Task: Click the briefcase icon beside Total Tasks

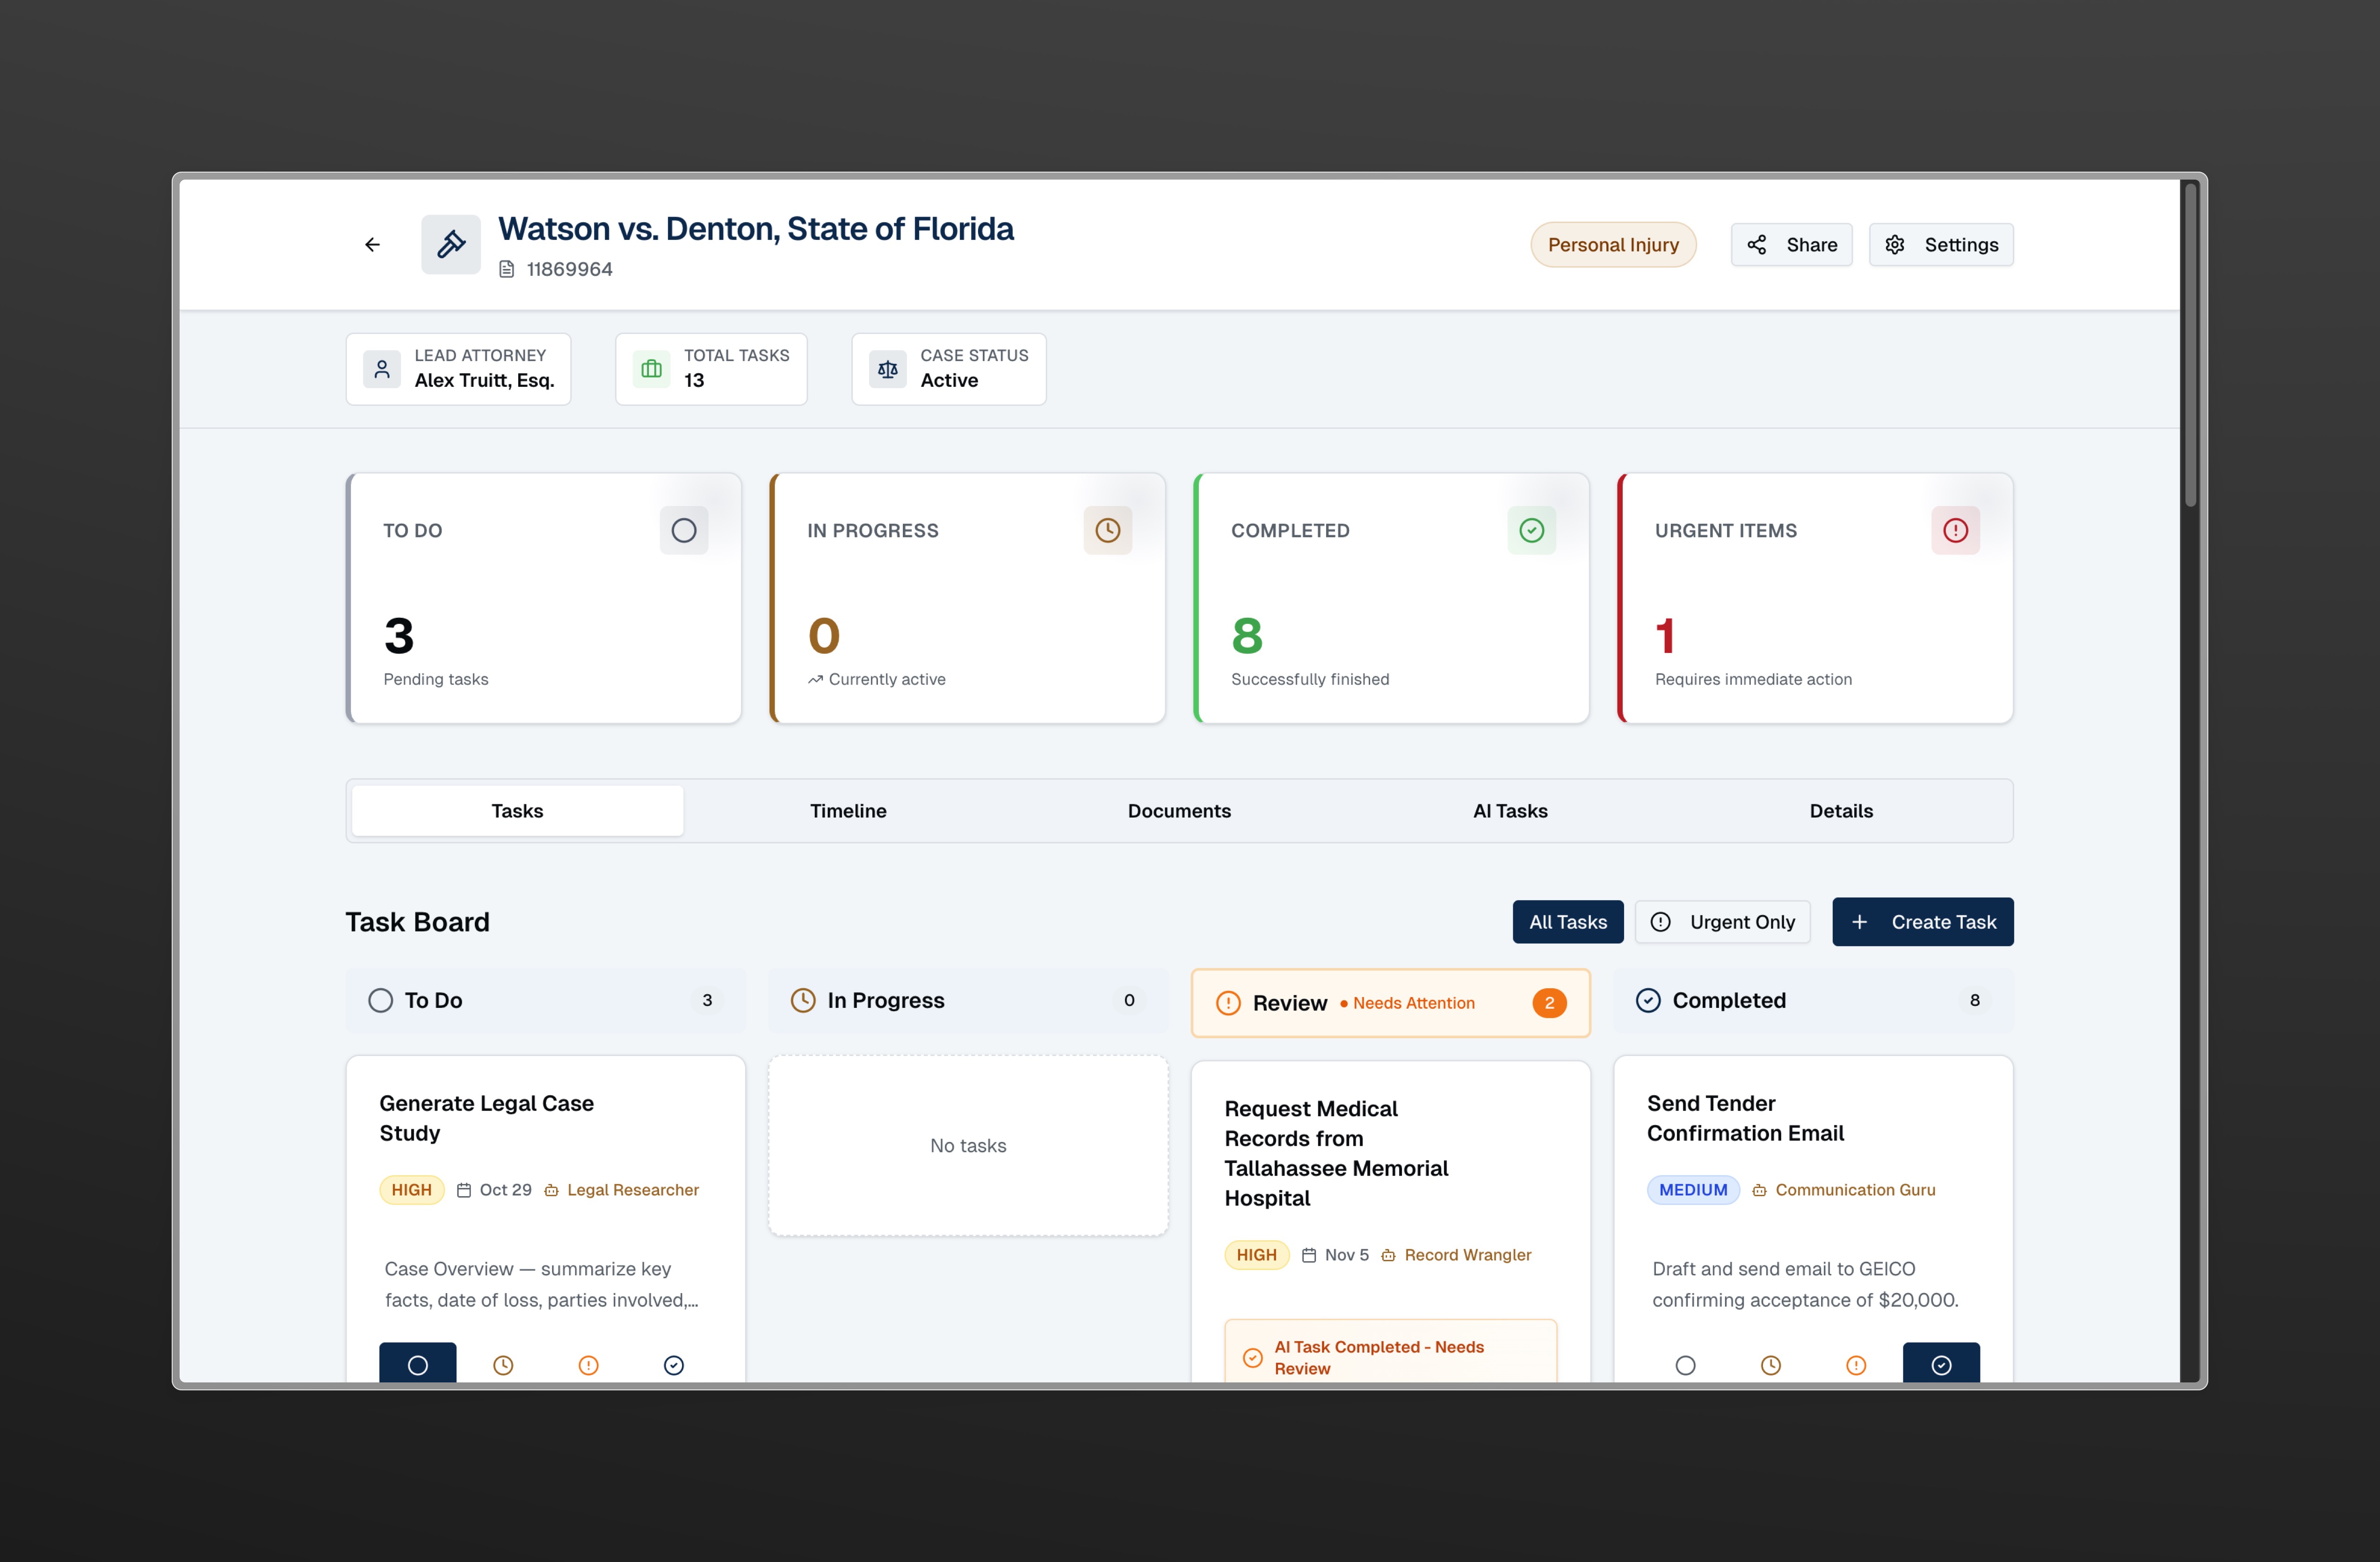Action: click(651, 369)
